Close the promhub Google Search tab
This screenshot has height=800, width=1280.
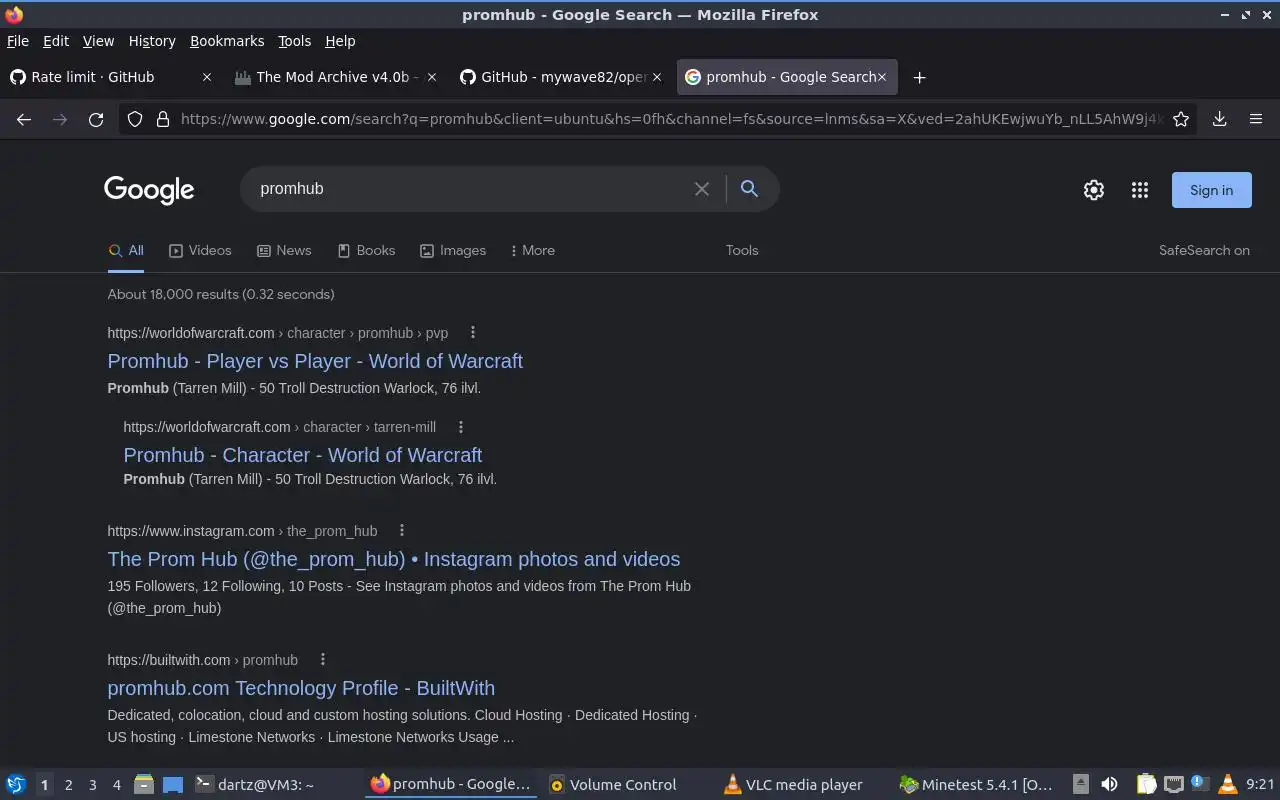point(882,77)
